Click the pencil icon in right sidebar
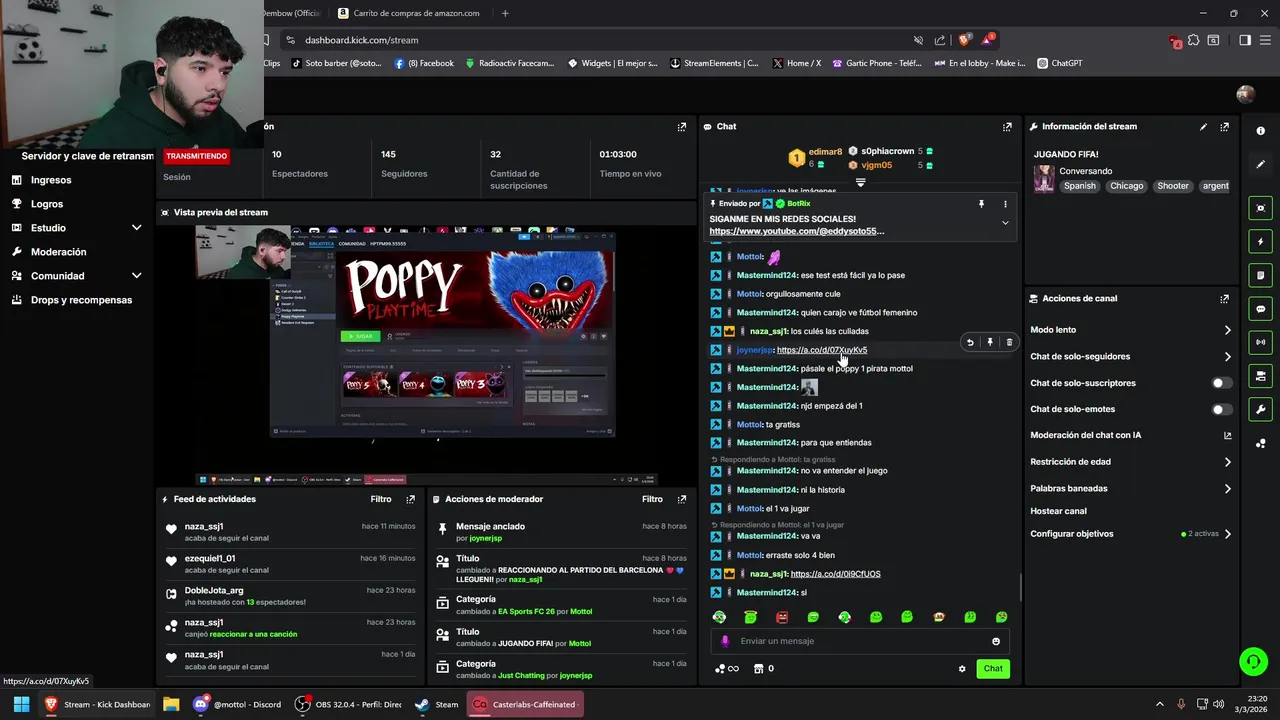This screenshot has height=720, width=1280. pos(1260,164)
